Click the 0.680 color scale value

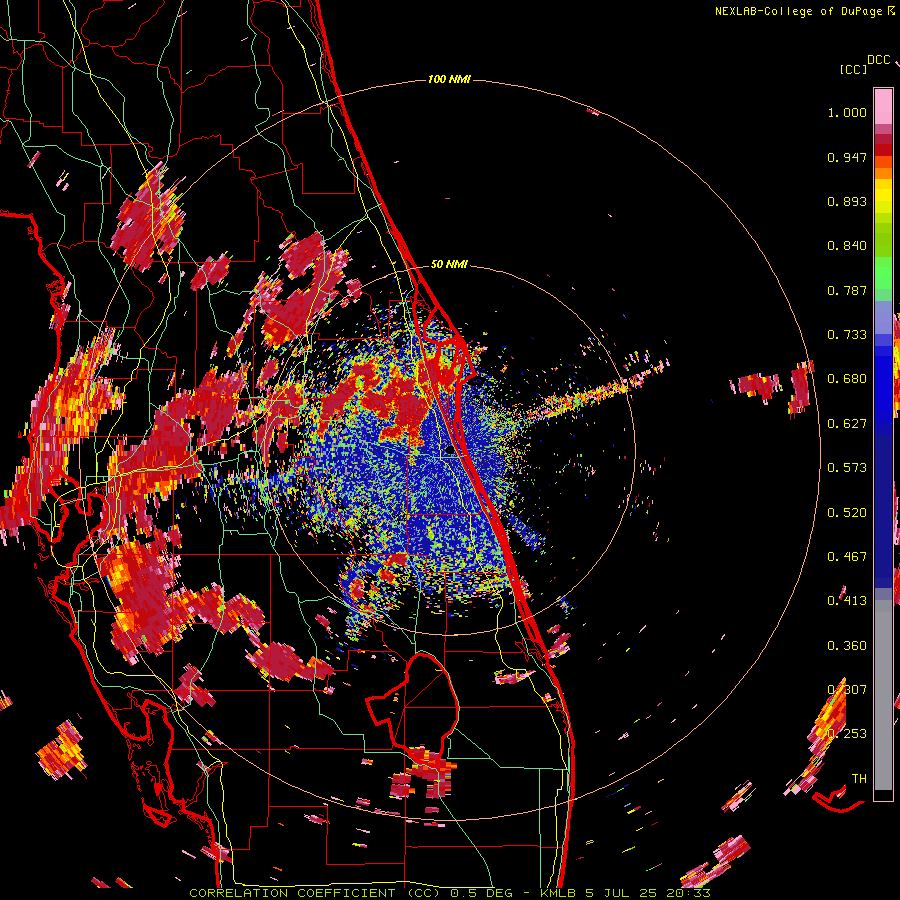[x=847, y=379]
